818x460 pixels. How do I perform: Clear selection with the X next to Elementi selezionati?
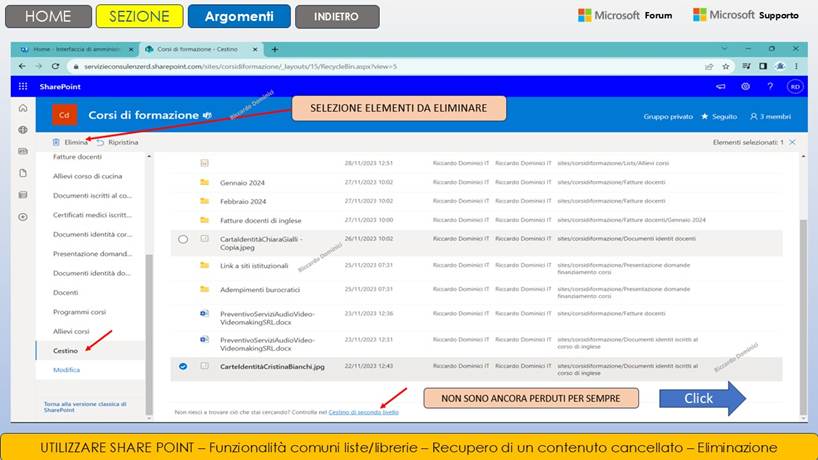[792, 142]
